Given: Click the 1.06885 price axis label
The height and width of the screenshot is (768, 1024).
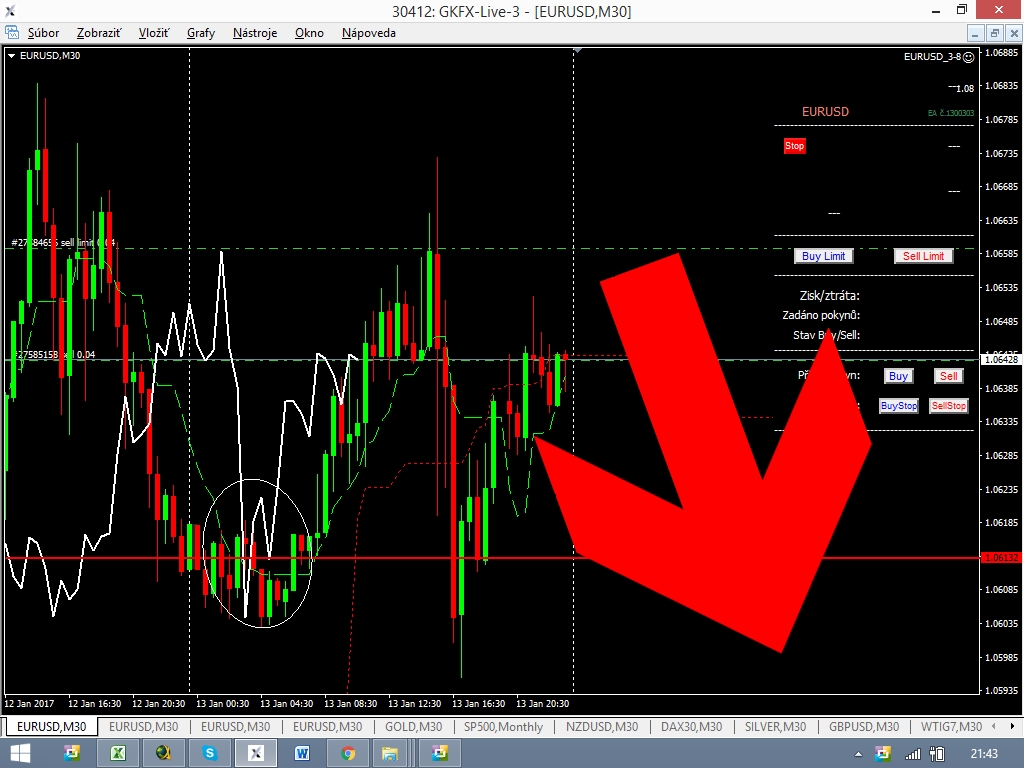Looking at the screenshot, I should click(1001, 53).
